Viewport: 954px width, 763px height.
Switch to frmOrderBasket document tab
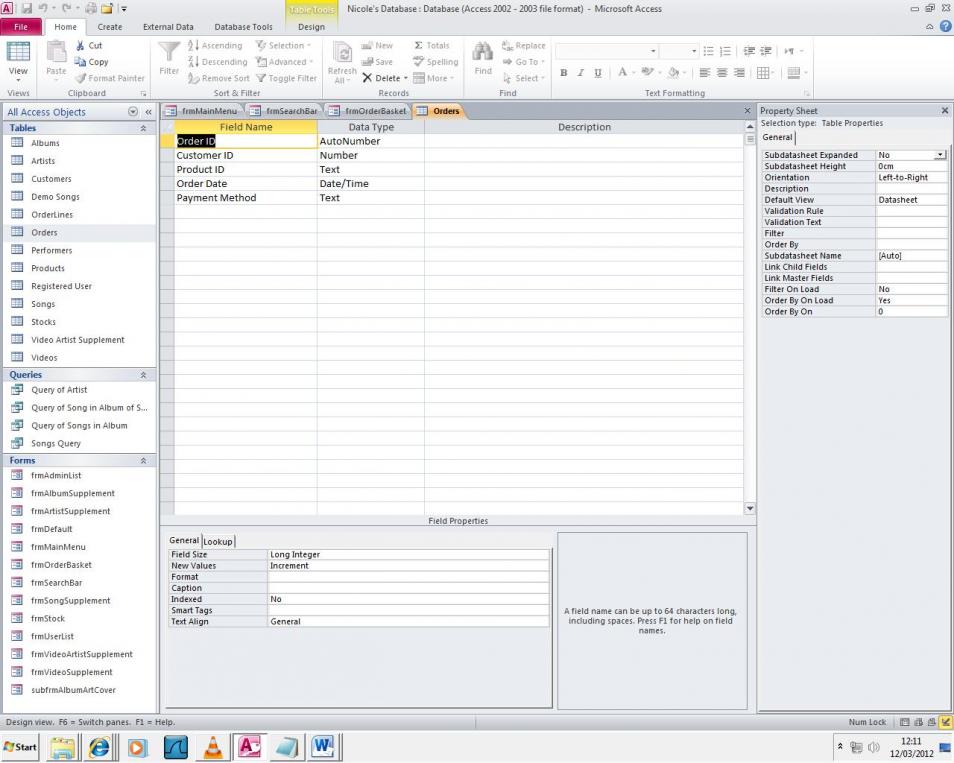pyautogui.click(x=369, y=111)
